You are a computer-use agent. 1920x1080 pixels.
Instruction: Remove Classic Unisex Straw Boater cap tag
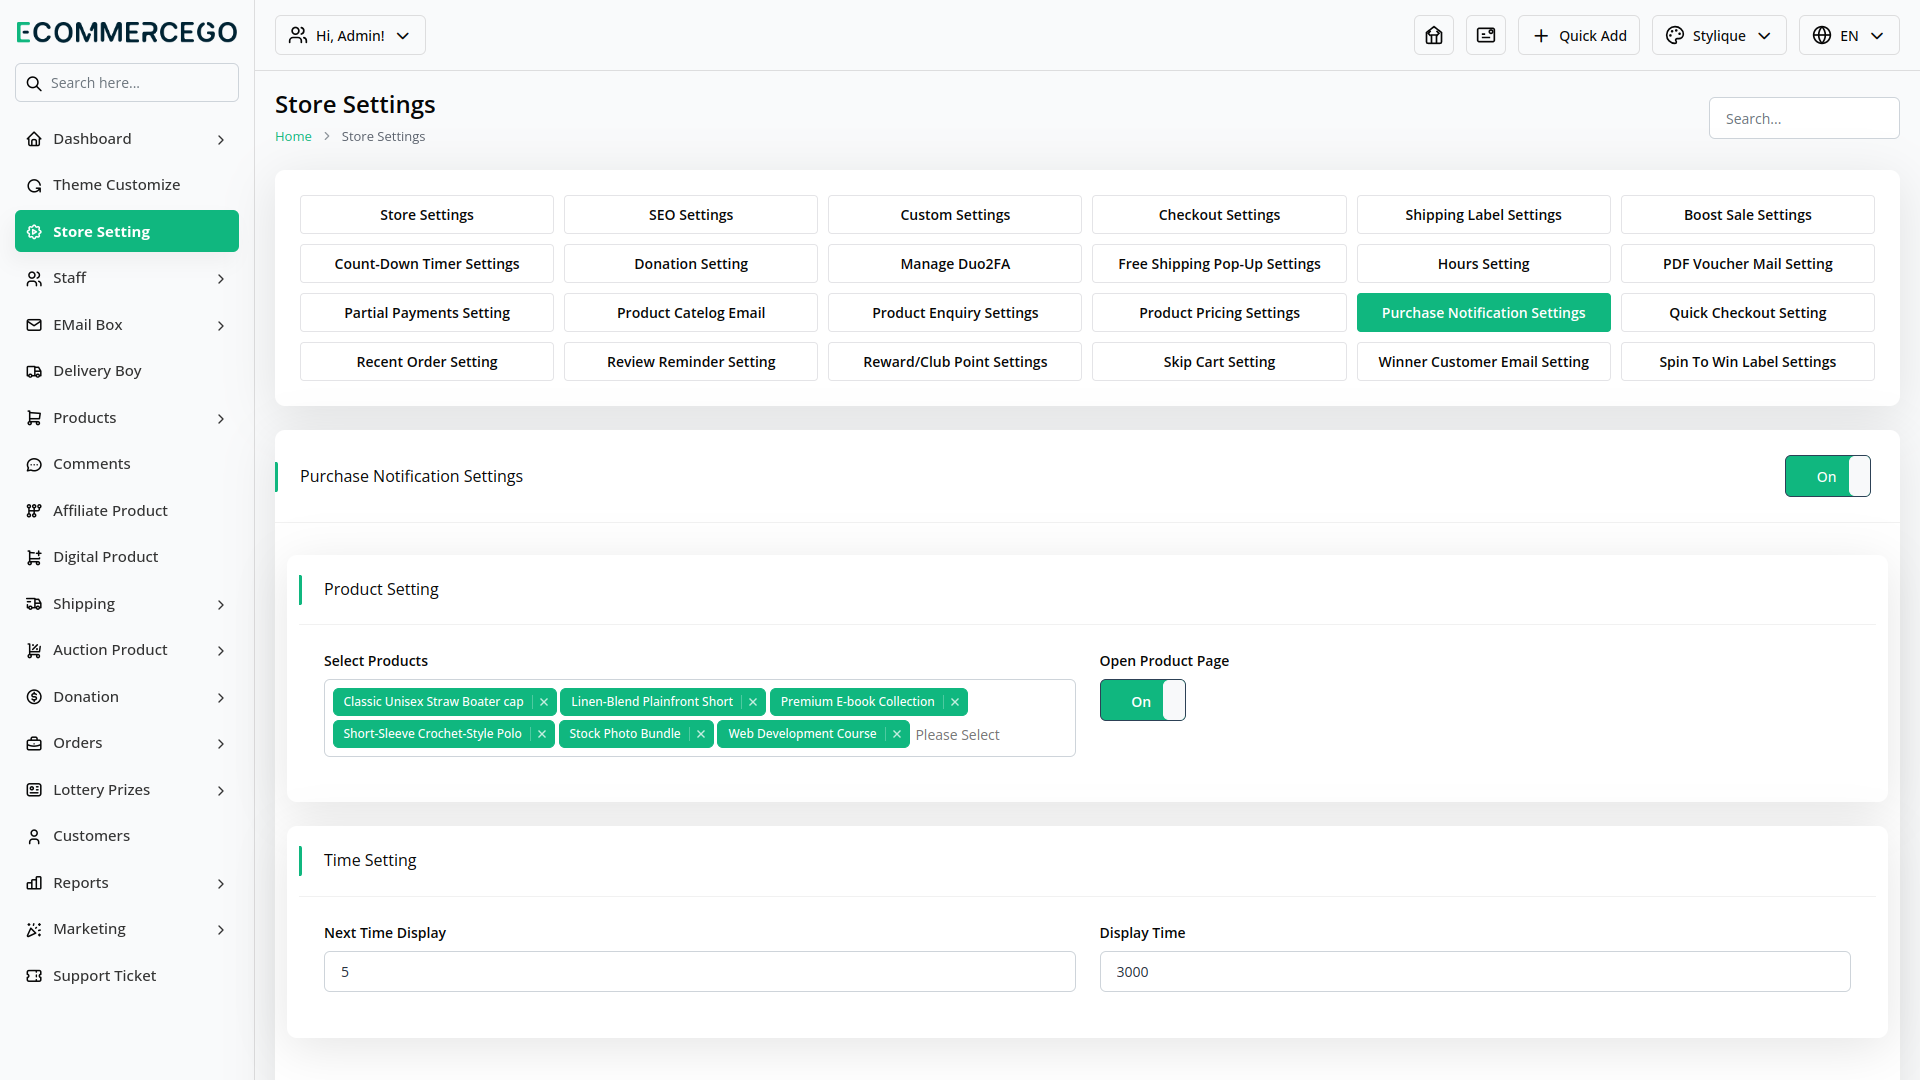[x=544, y=702]
